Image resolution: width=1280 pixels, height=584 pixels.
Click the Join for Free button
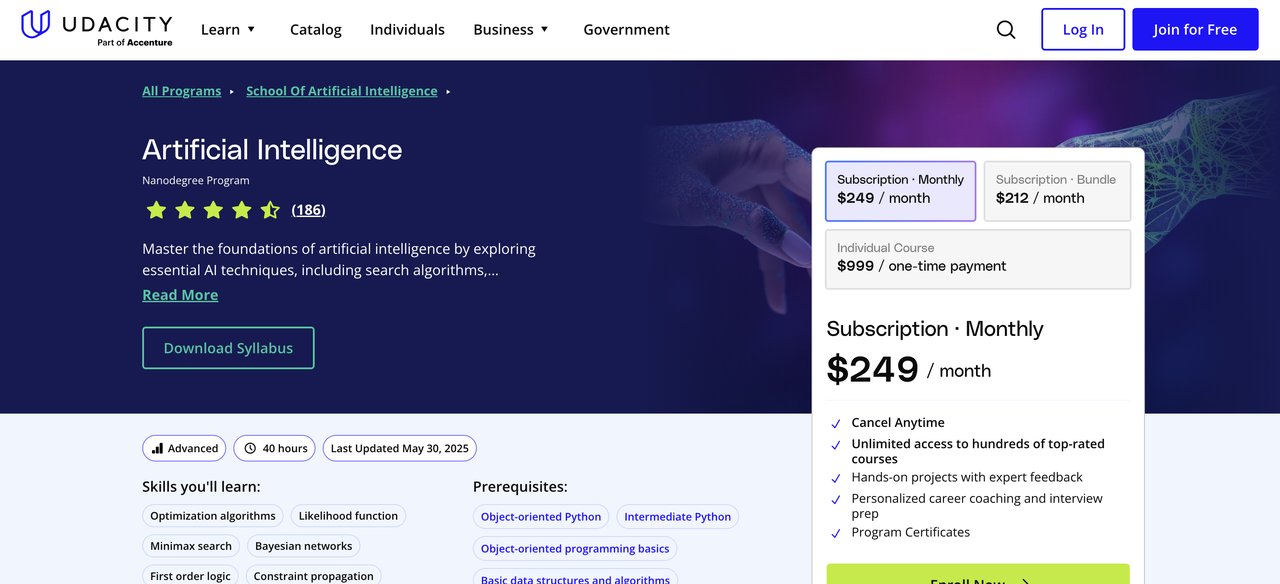point(1195,29)
